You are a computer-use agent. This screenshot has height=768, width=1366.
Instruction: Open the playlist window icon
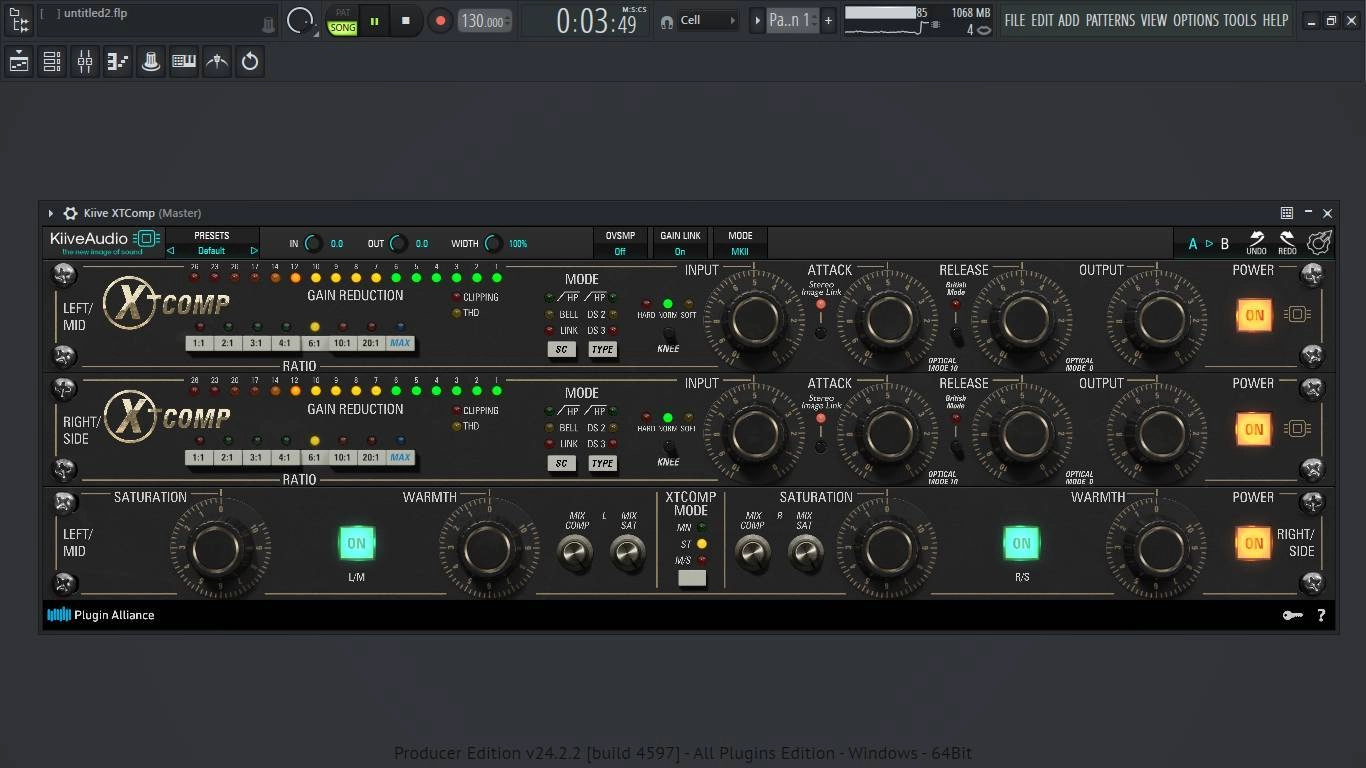coord(19,62)
